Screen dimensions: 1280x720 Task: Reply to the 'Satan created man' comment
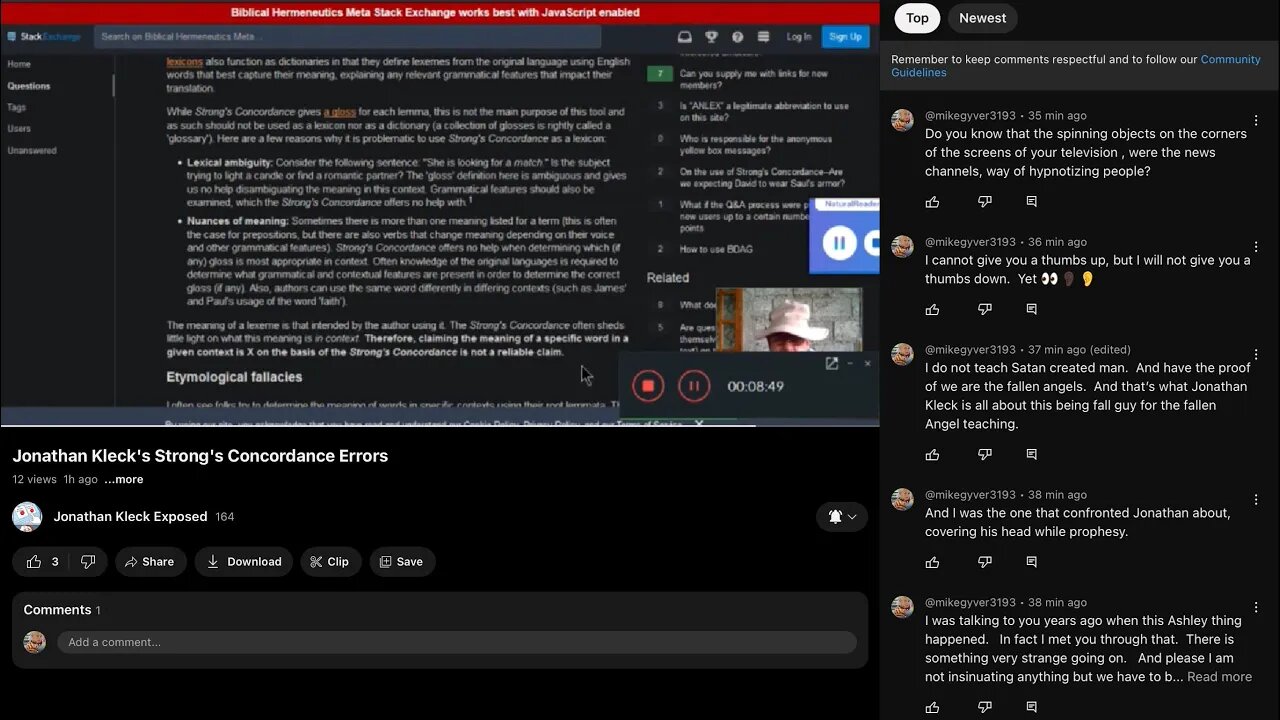[1032, 455]
